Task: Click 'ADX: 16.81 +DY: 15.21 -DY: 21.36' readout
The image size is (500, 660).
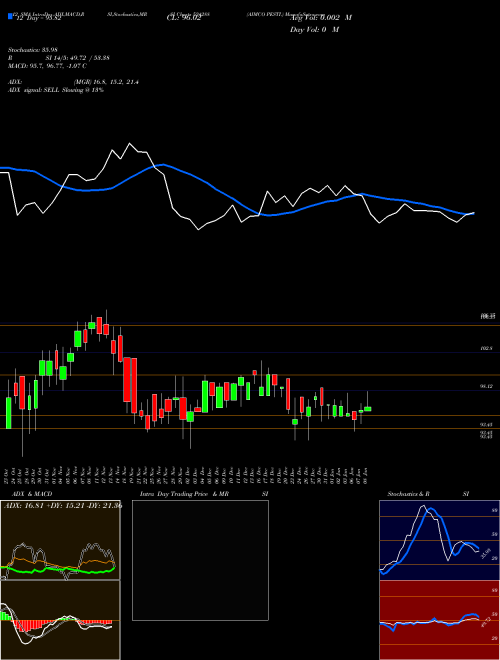Action: [63, 506]
